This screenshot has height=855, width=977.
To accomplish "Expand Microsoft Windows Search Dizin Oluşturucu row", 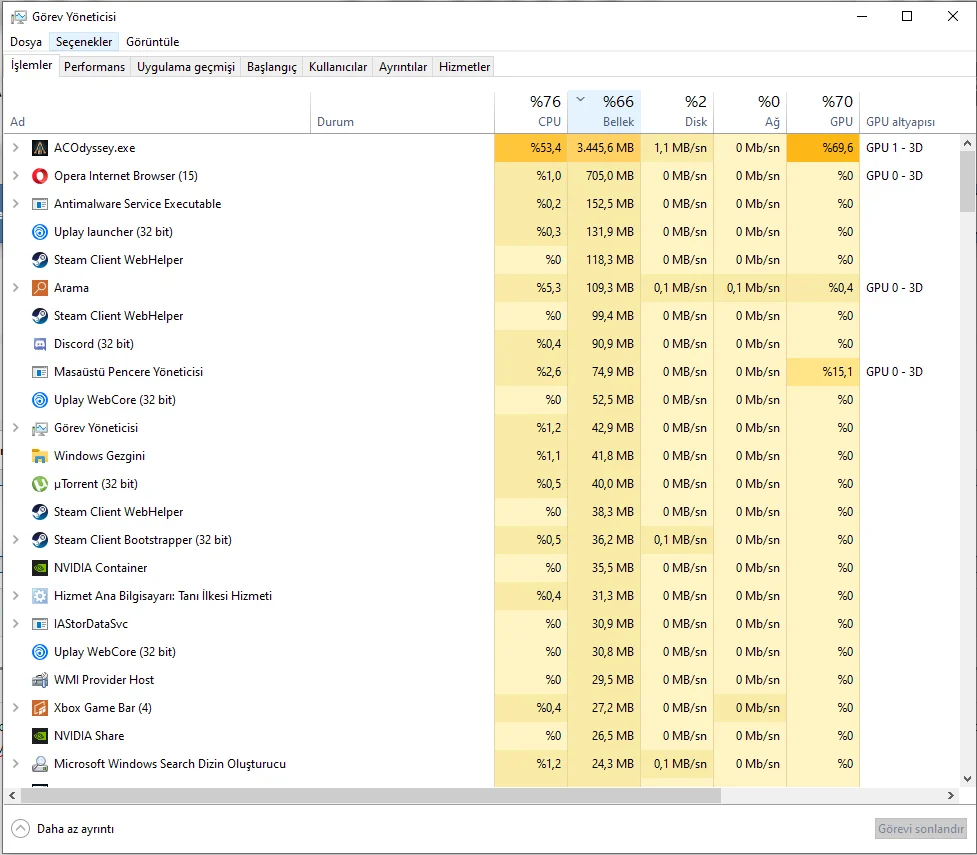I will (16, 764).
